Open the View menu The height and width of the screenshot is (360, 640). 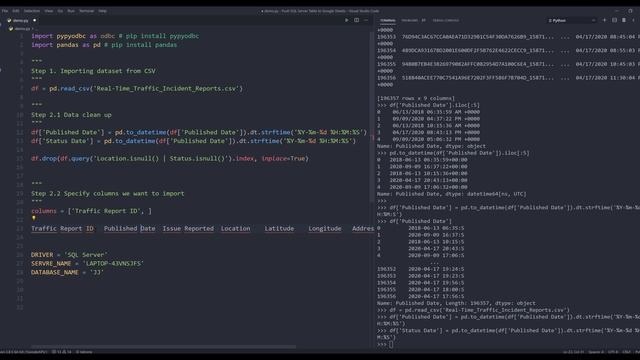tap(49, 11)
